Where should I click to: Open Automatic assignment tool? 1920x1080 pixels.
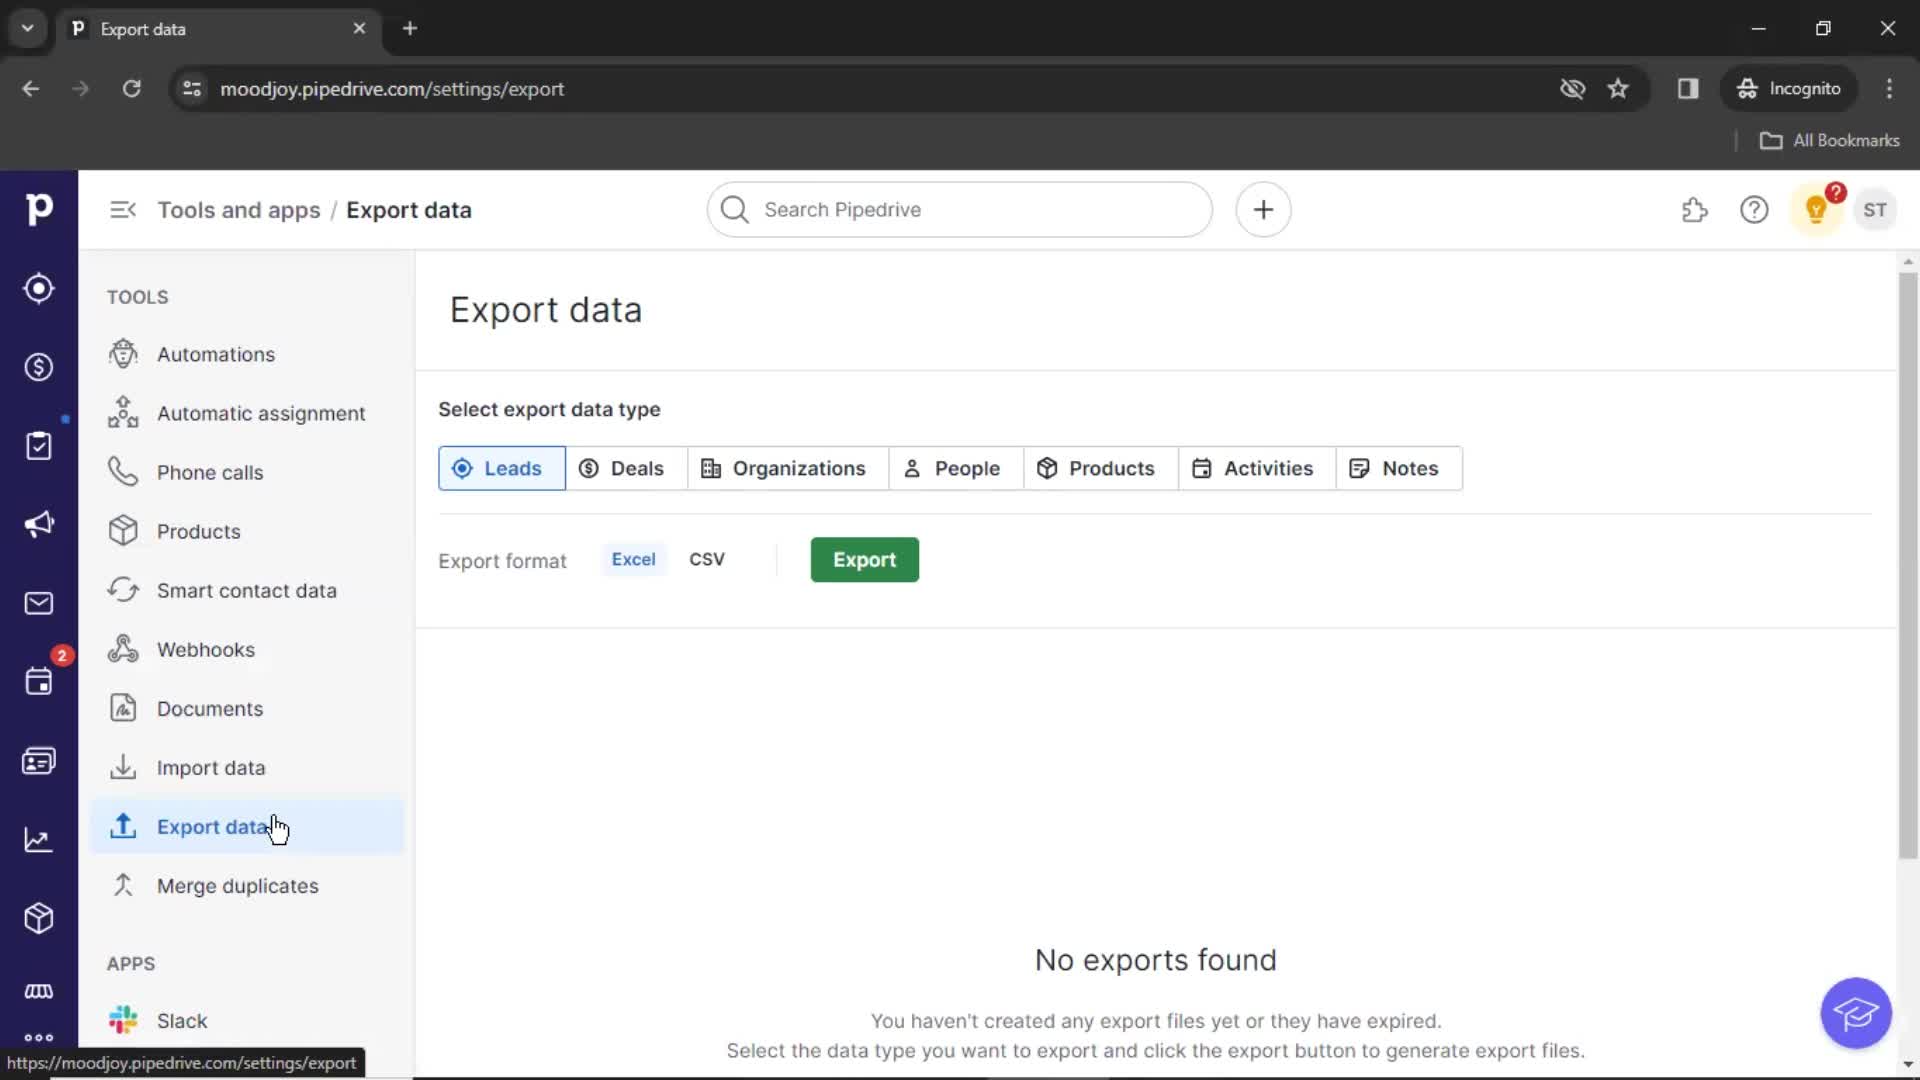(261, 413)
